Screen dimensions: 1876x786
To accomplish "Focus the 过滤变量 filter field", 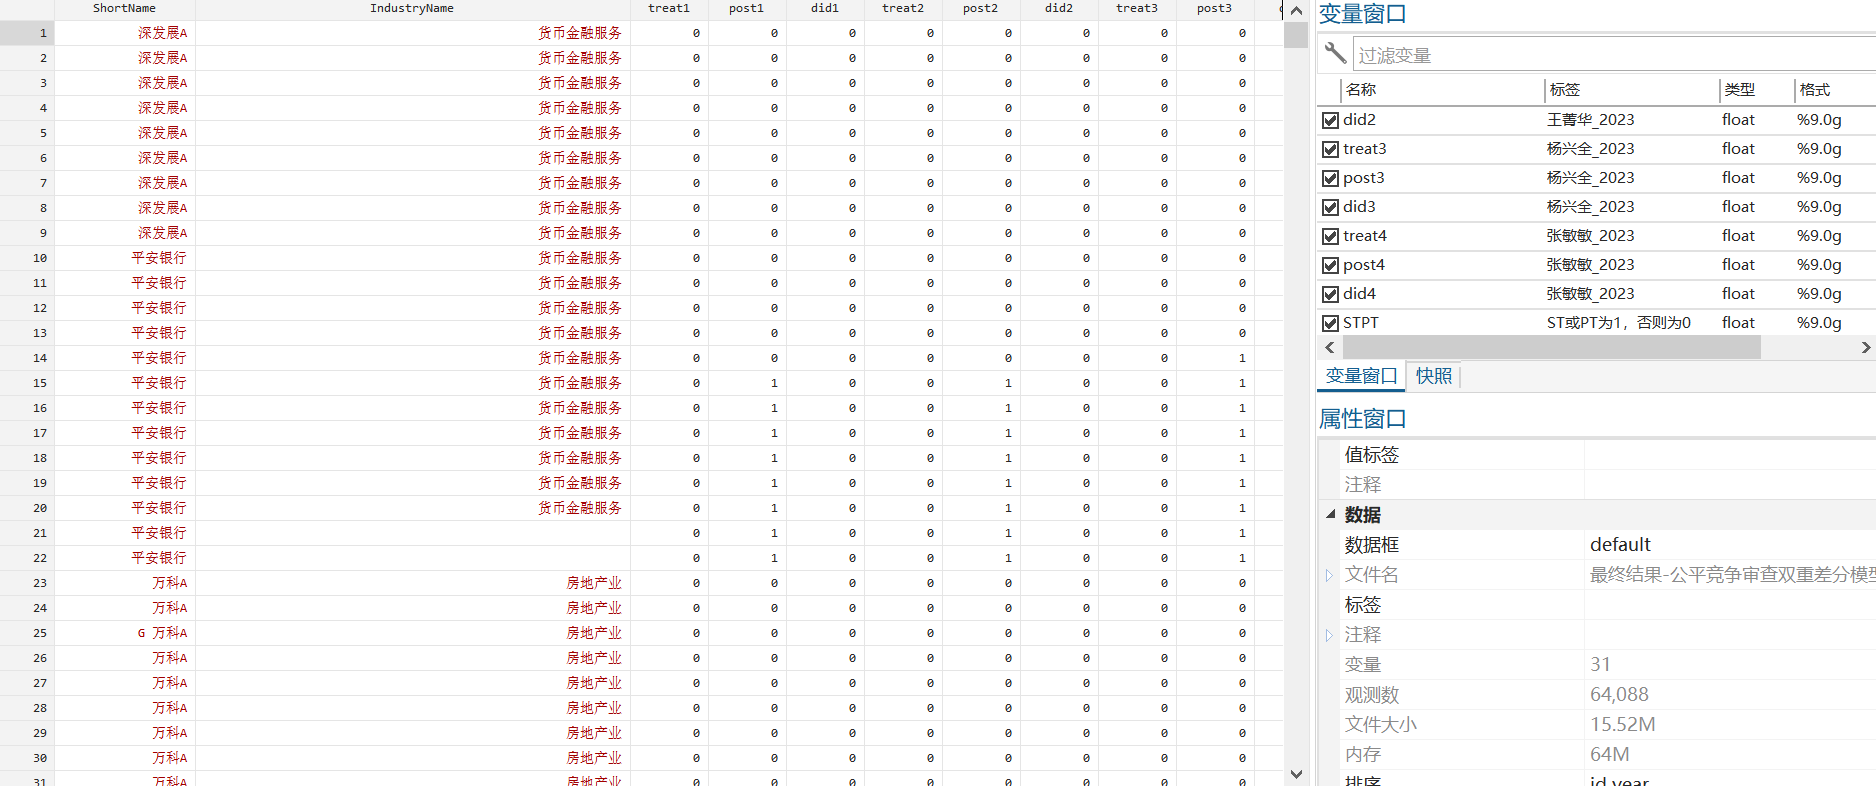I will click(x=1614, y=55).
